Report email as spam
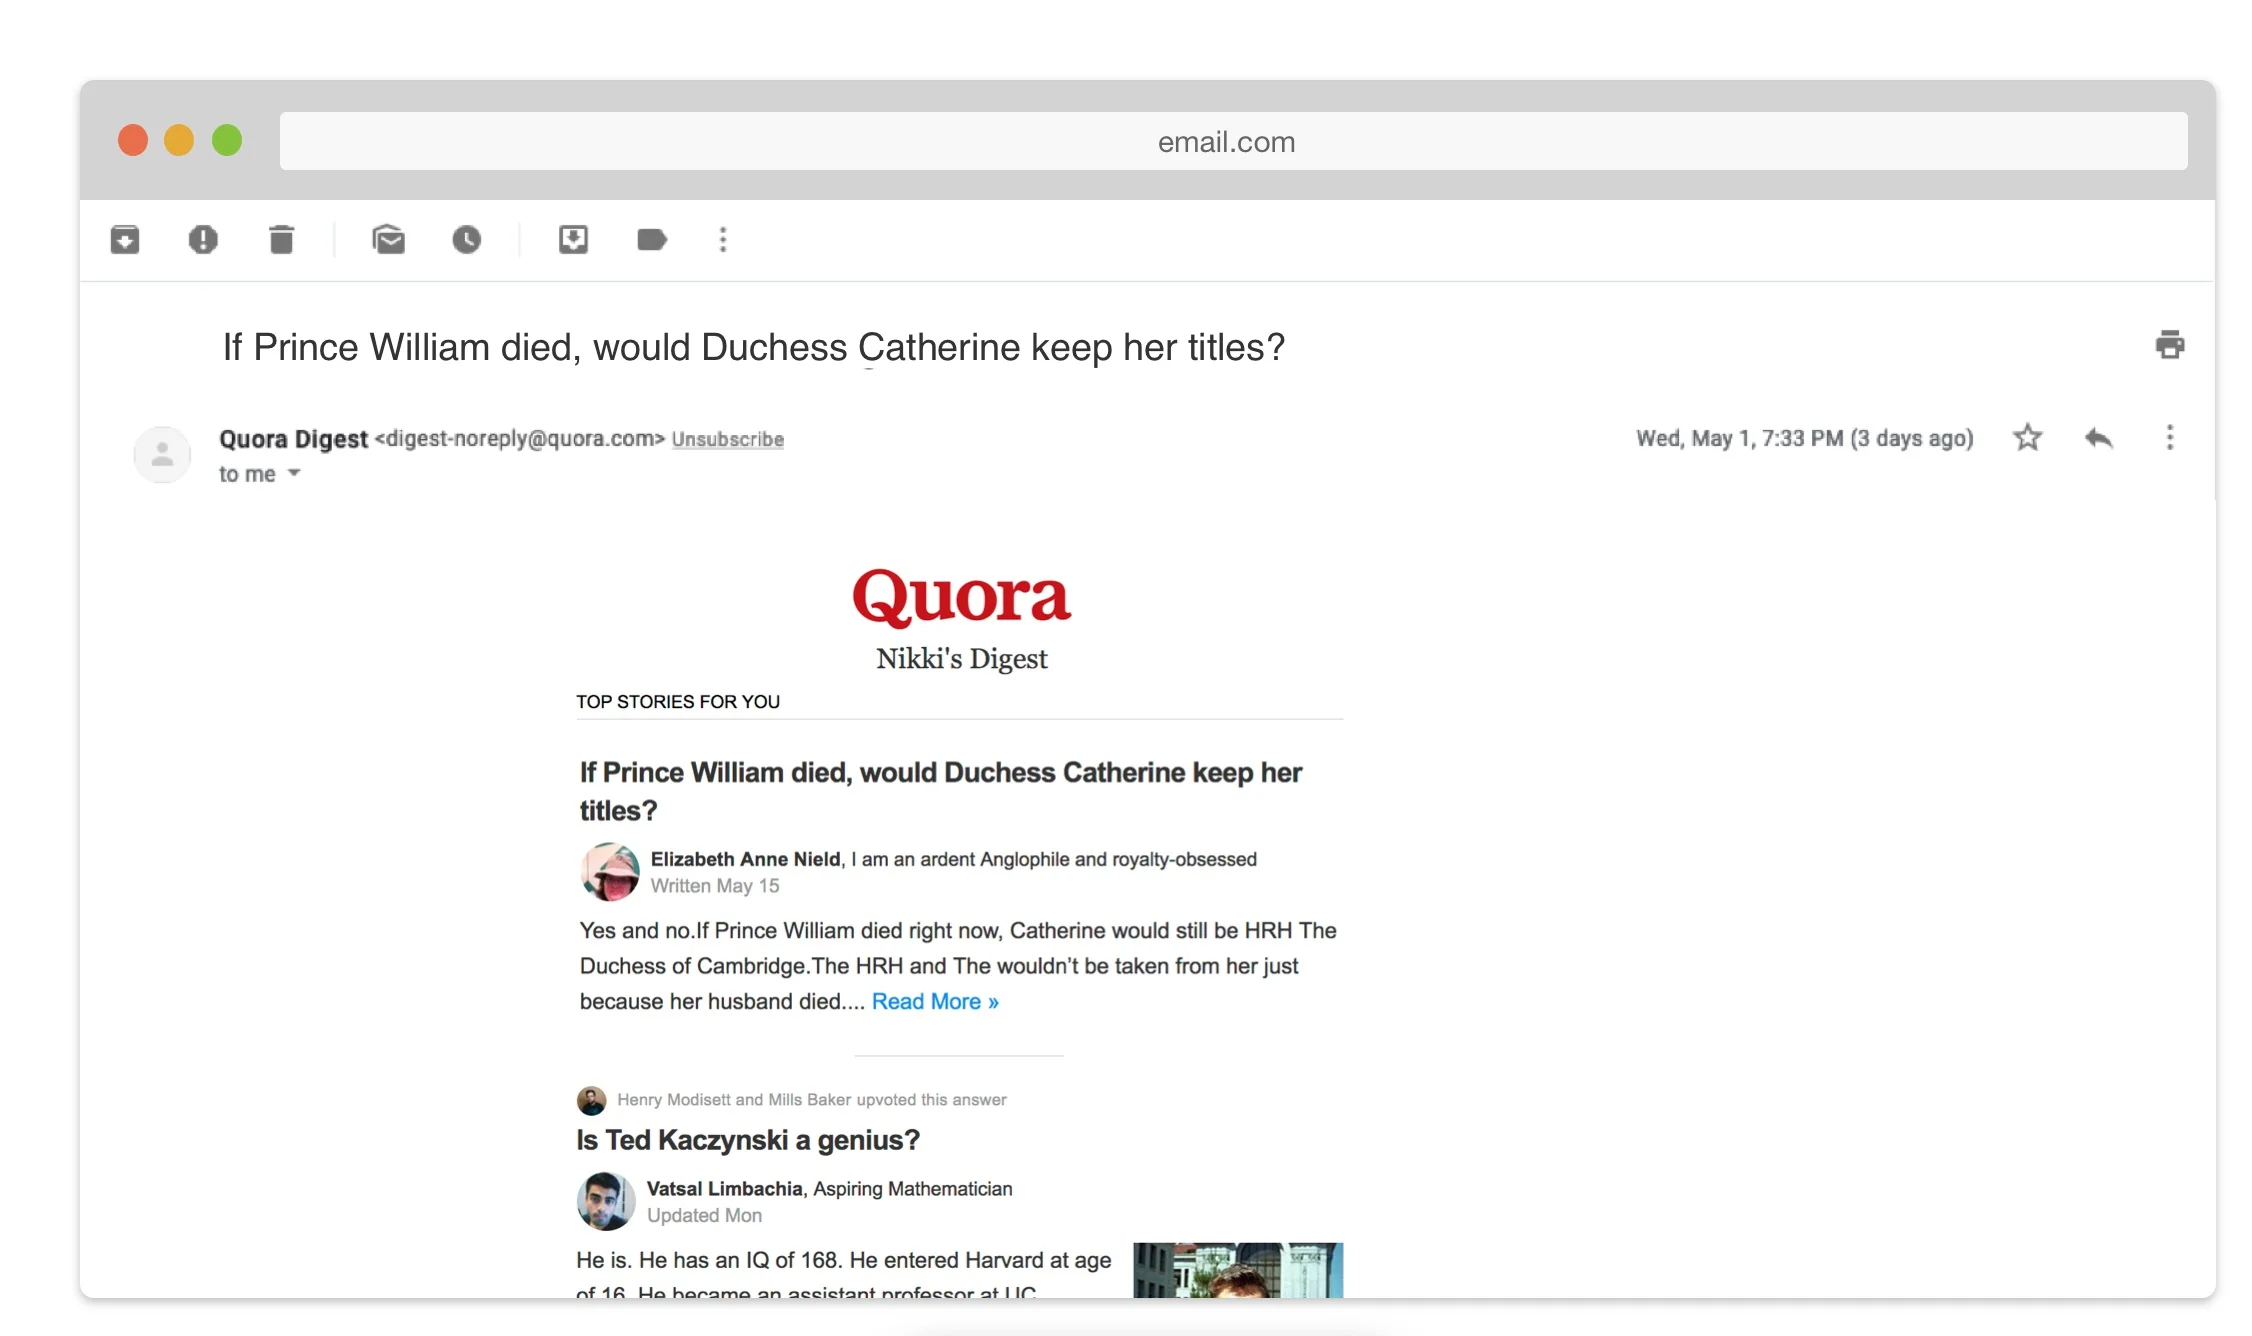Image resolution: width=2252 pixels, height=1336 pixels. coord(203,240)
